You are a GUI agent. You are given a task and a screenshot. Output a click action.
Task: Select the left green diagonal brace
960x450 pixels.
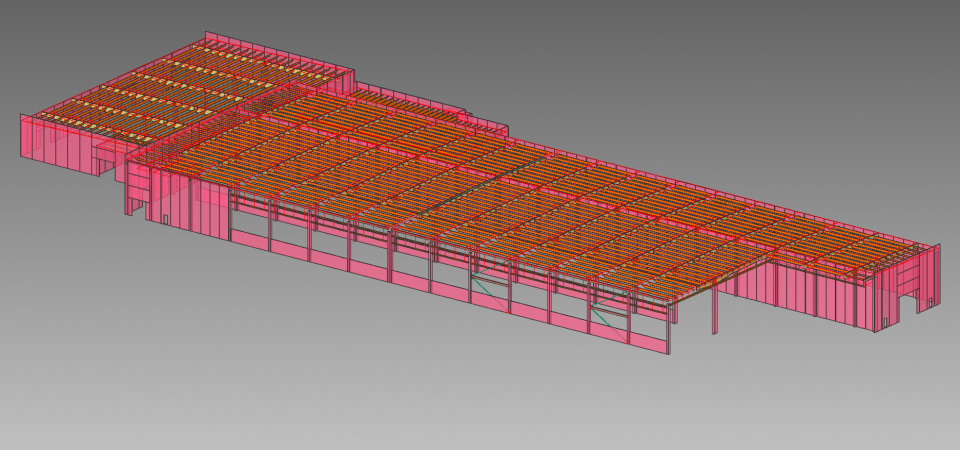[x=489, y=288]
